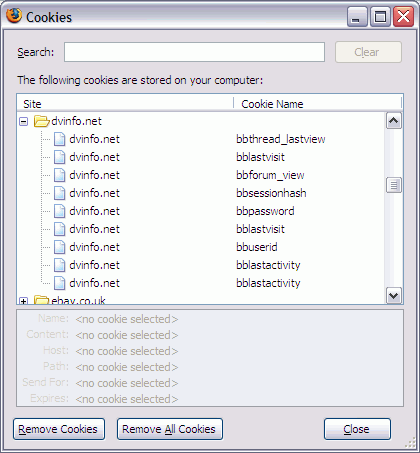
Task: Focus the Search input field
Action: point(194,52)
